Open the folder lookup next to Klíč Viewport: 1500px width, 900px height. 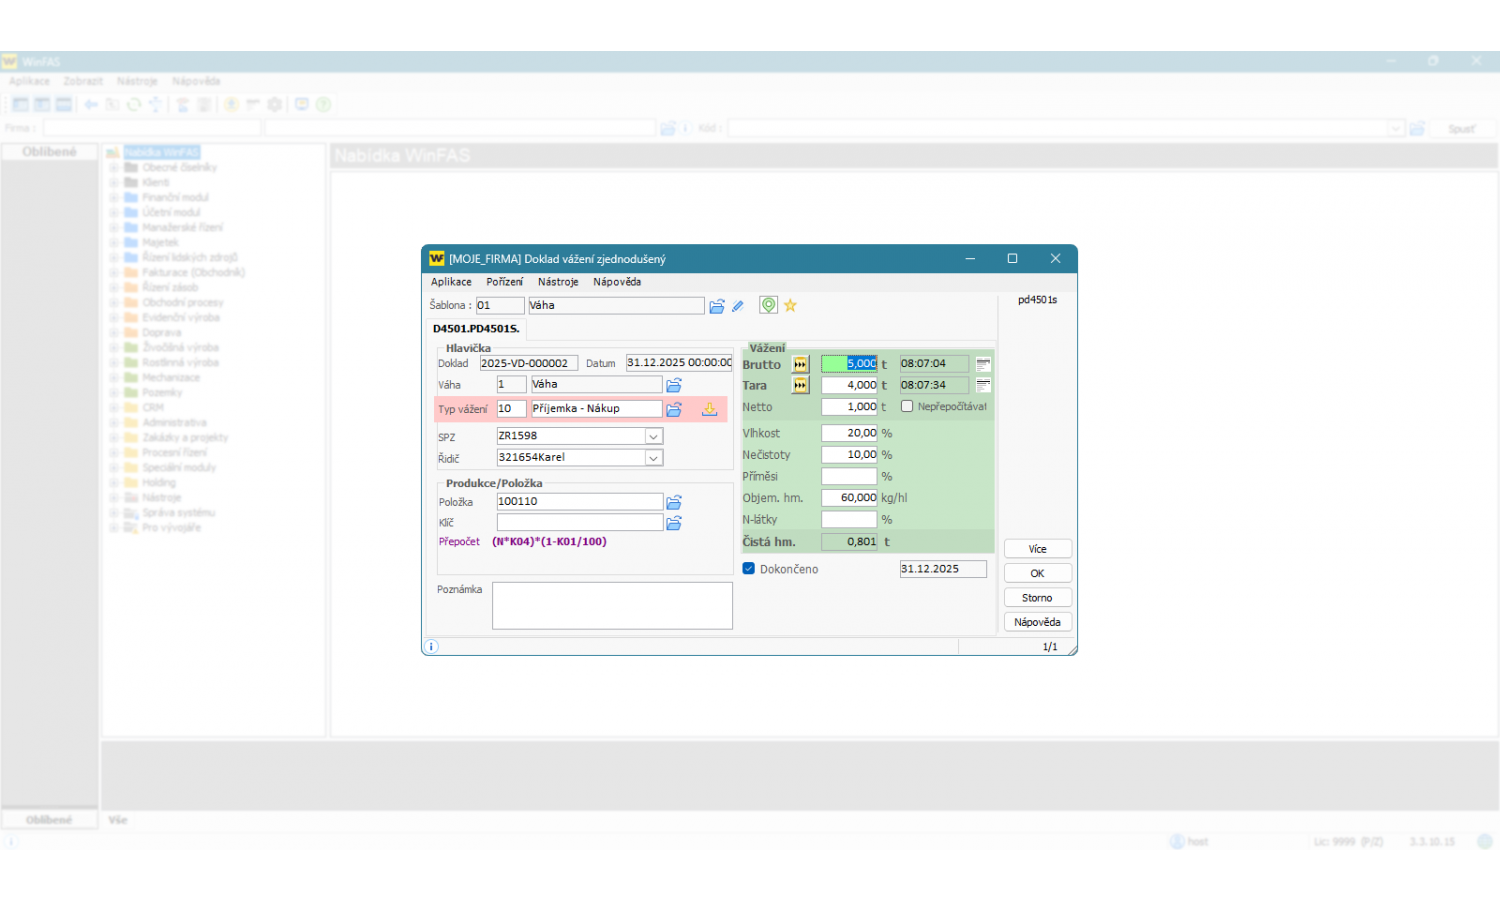click(x=674, y=523)
